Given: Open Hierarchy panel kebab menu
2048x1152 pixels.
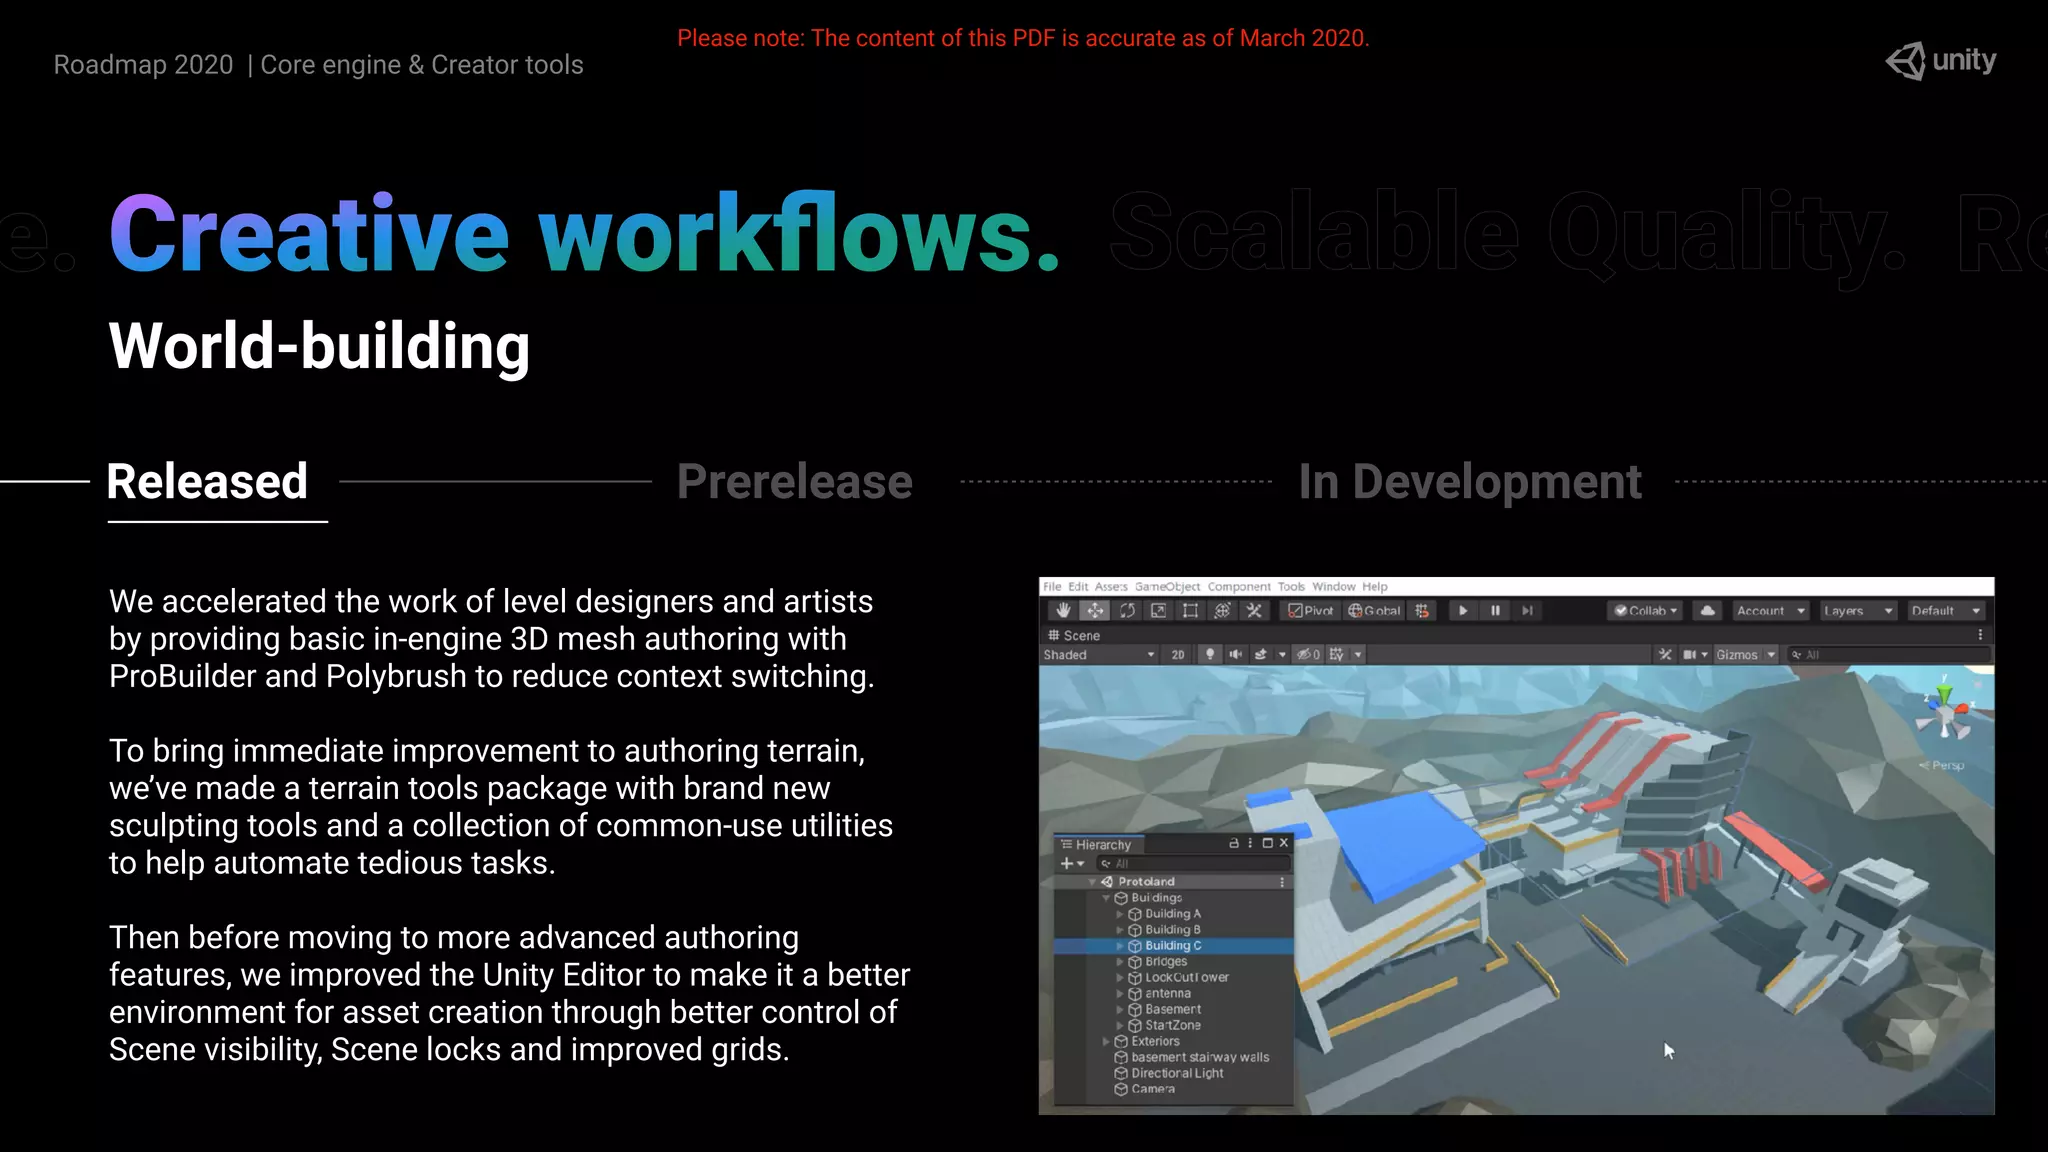Looking at the screenshot, I should [1250, 844].
